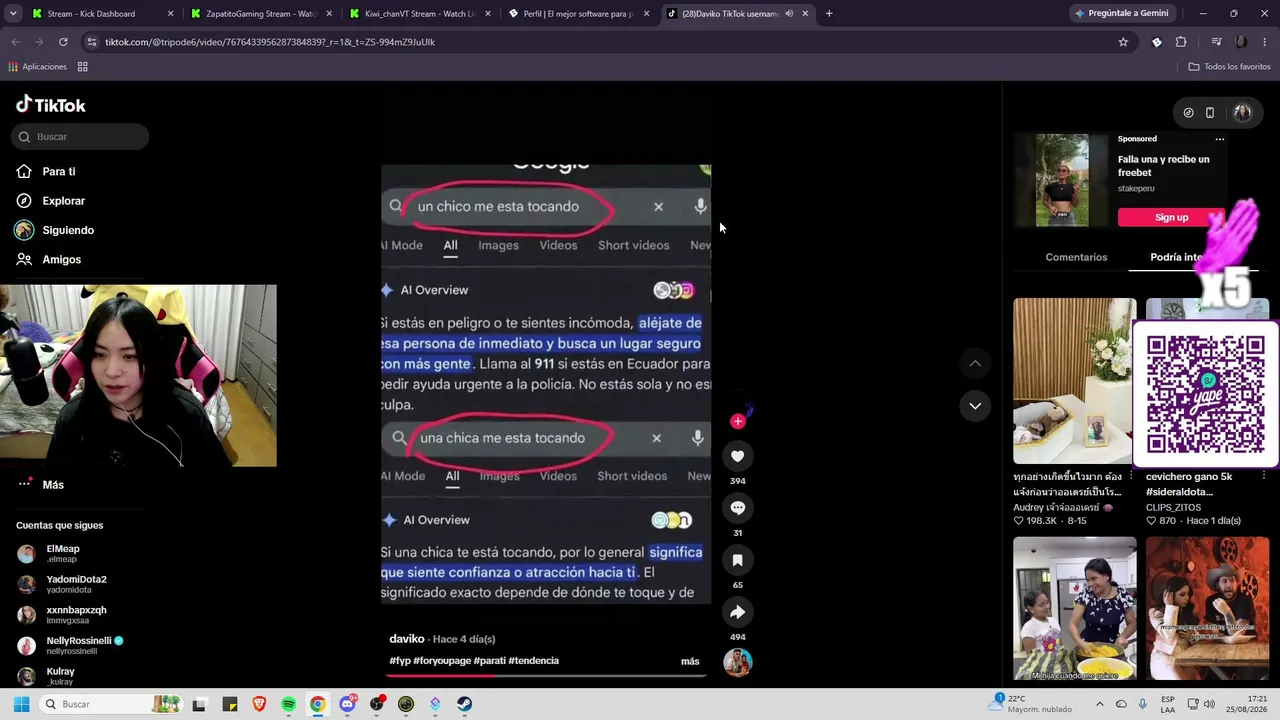Go to the next video with down chevron
The width and height of the screenshot is (1280, 720).
975,405
